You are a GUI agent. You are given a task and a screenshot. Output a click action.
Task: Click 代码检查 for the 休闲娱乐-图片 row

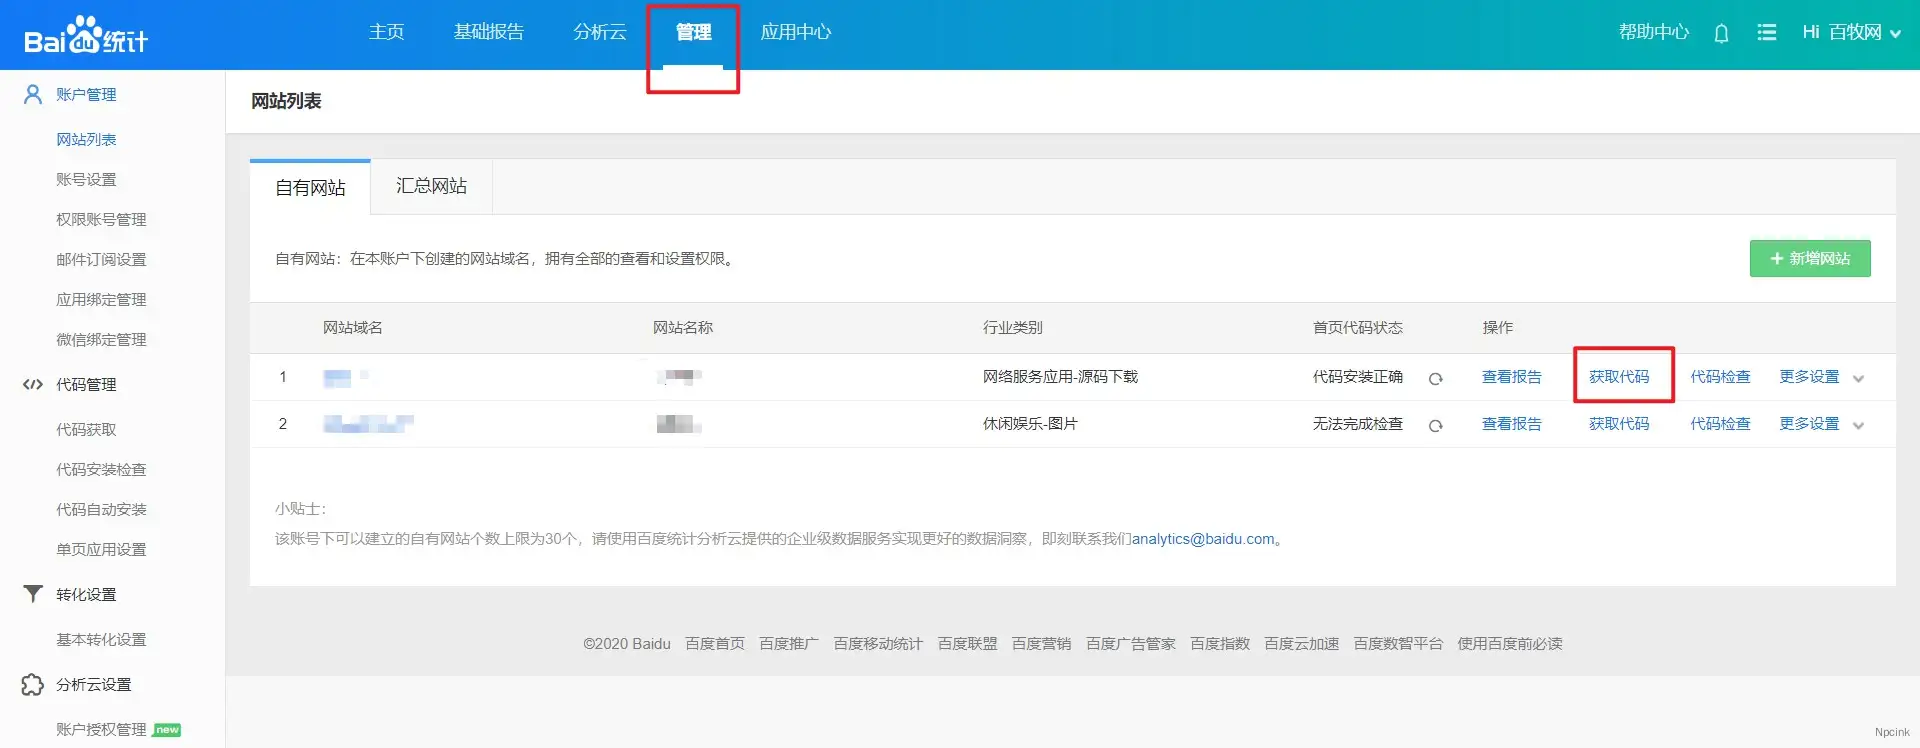click(x=1720, y=424)
